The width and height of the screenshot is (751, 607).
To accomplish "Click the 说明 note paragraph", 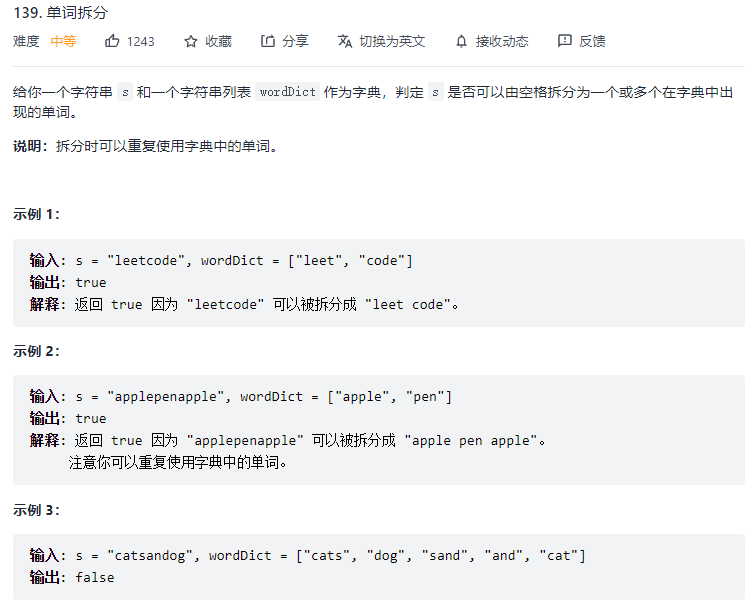I will pyautogui.click(x=145, y=146).
